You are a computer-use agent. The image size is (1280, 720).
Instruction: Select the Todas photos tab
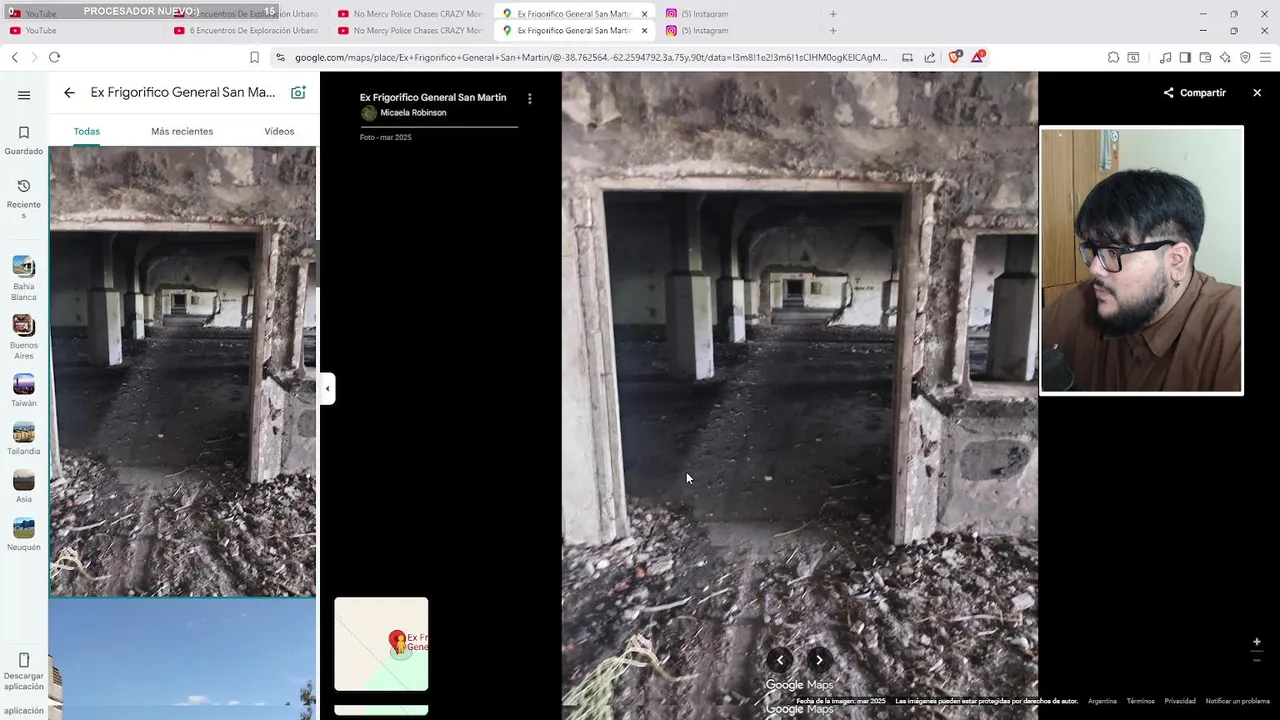(87, 131)
